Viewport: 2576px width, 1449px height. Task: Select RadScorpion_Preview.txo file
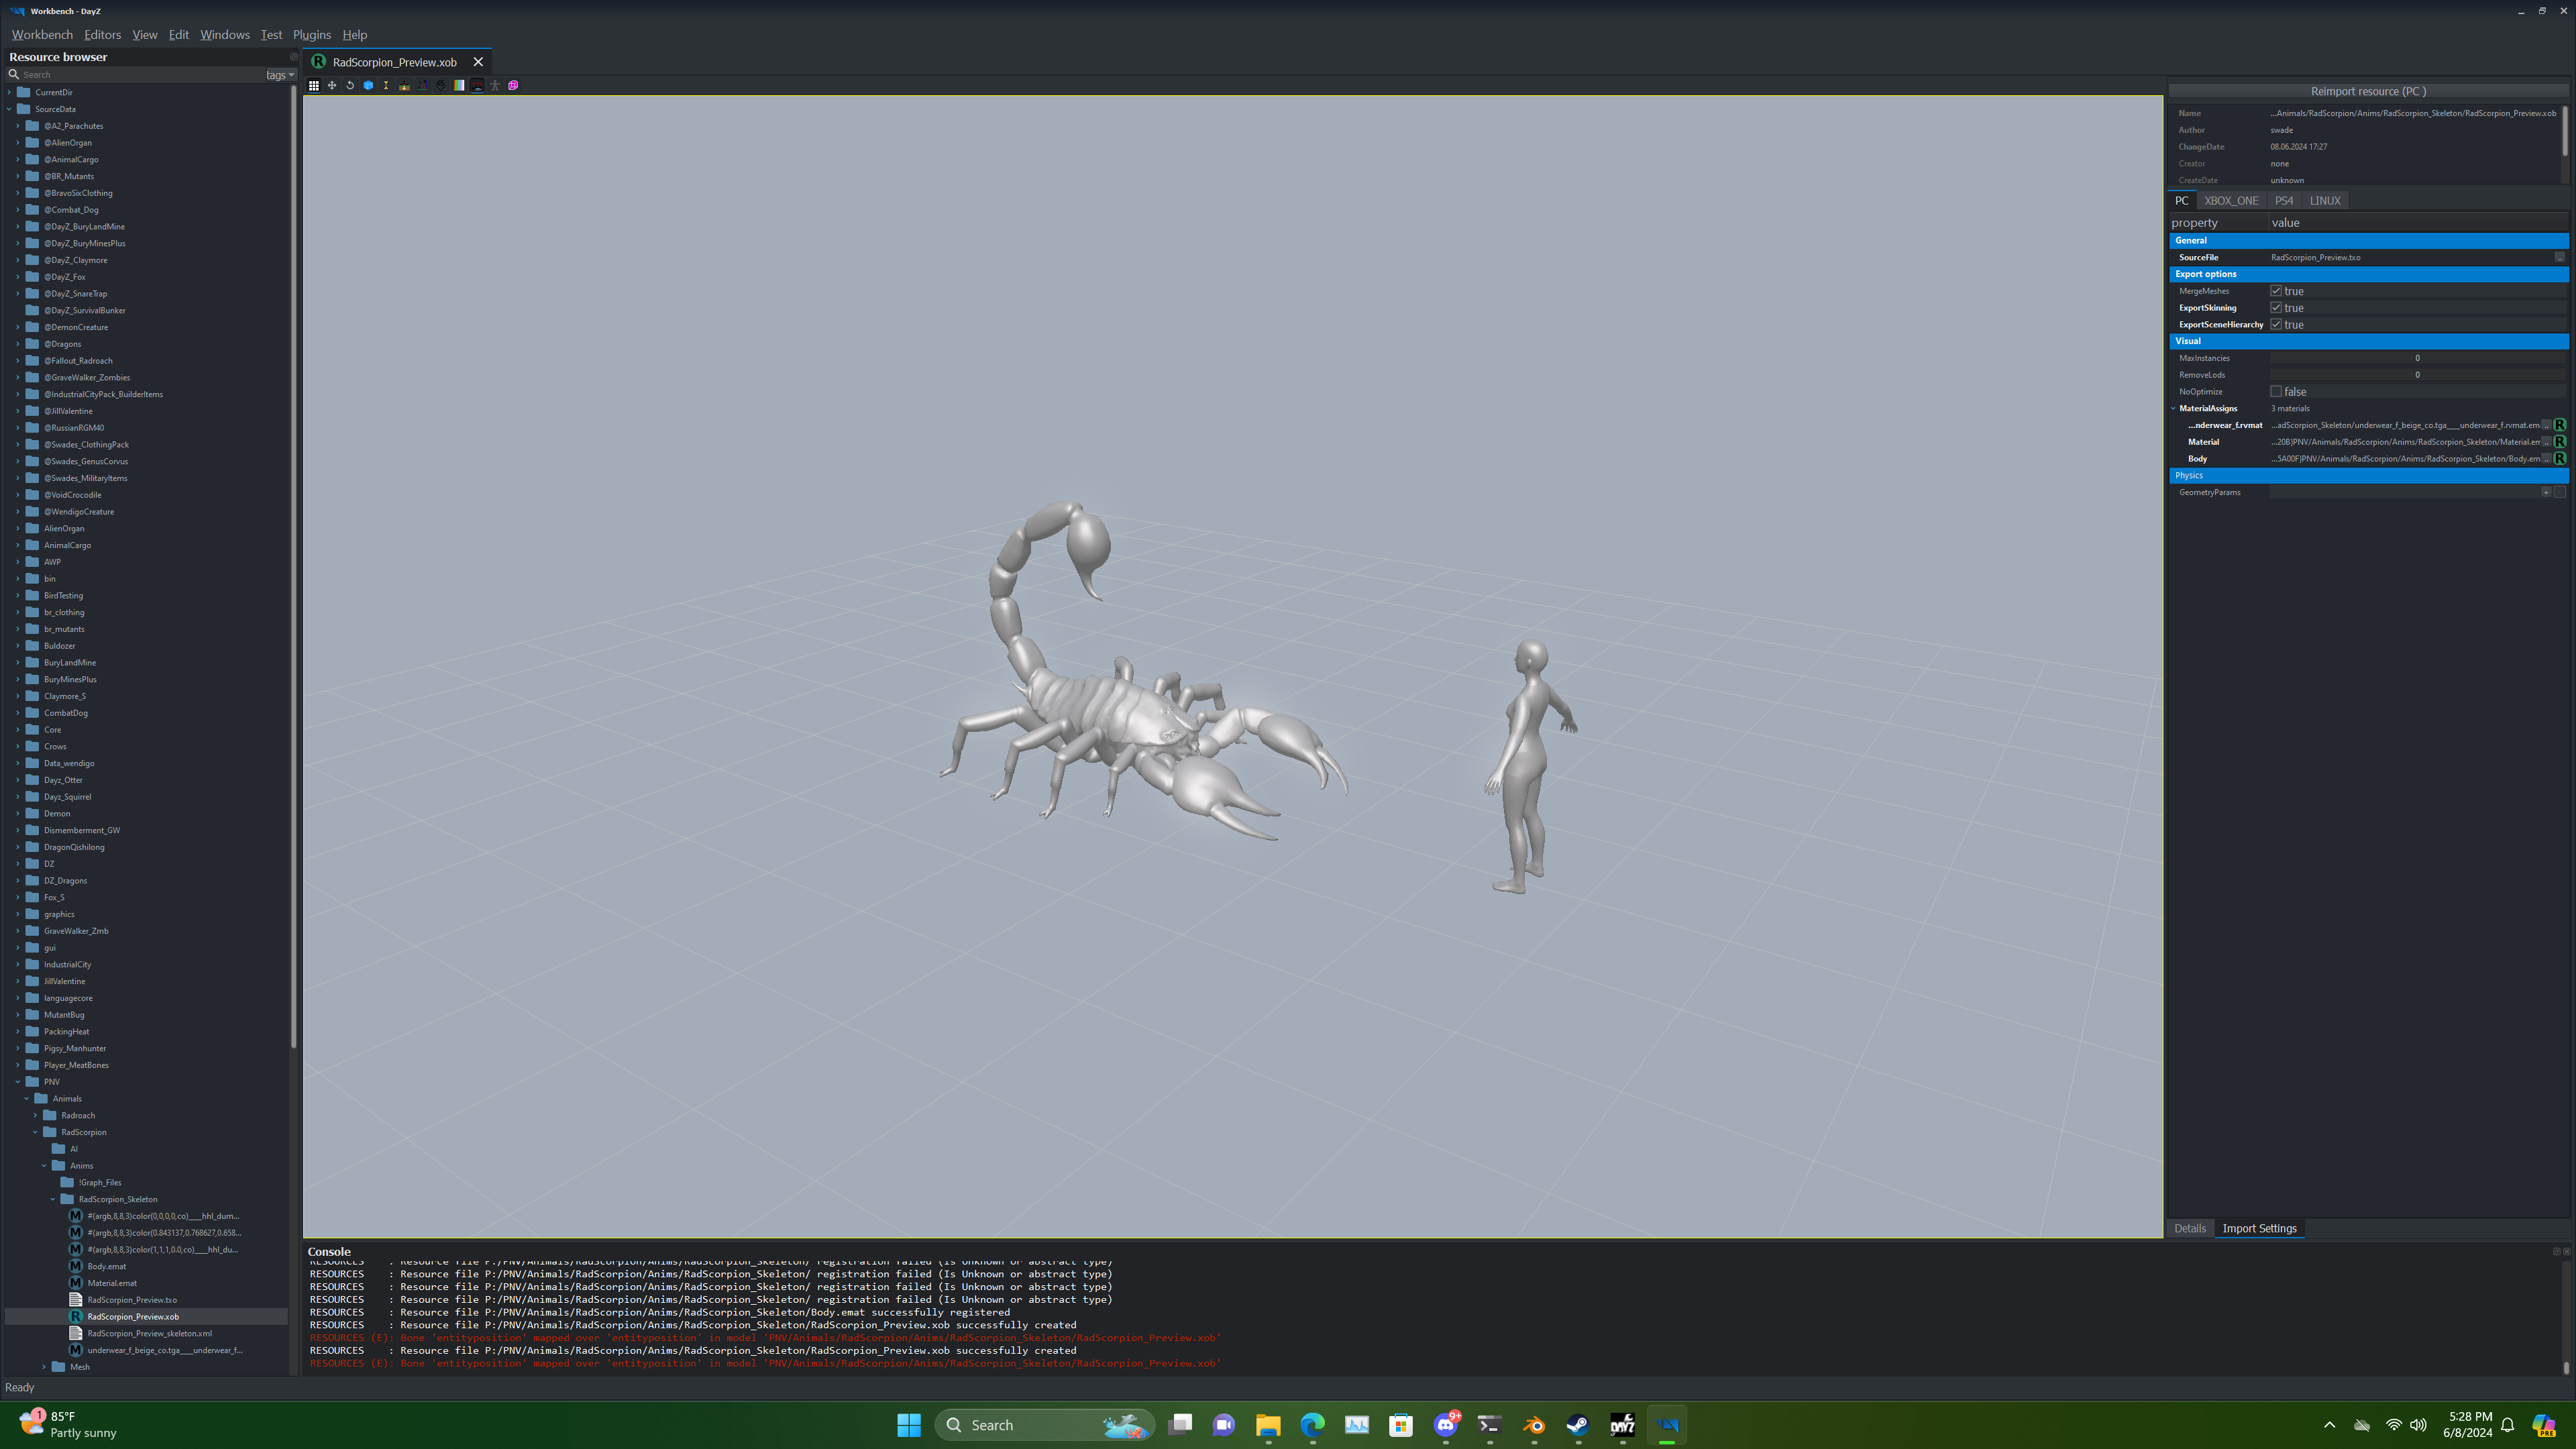[x=132, y=1300]
